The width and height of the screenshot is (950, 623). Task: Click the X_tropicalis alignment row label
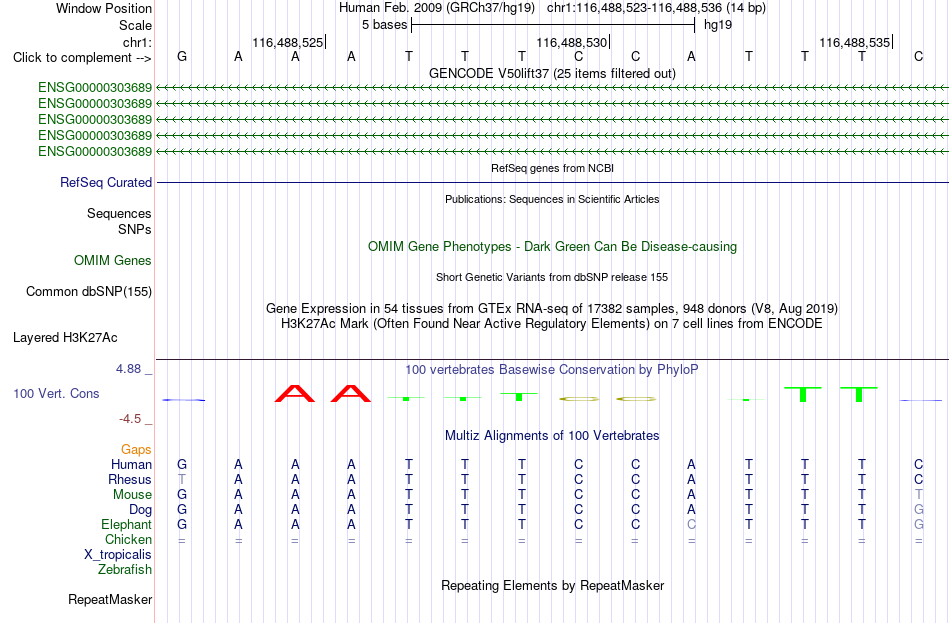point(118,555)
